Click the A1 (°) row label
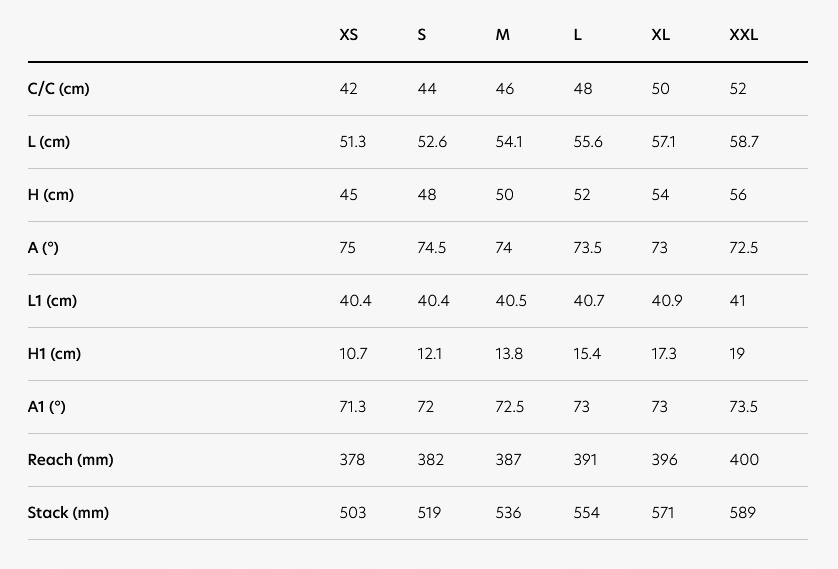Screen dimensions: 838x569 (x=46, y=407)
